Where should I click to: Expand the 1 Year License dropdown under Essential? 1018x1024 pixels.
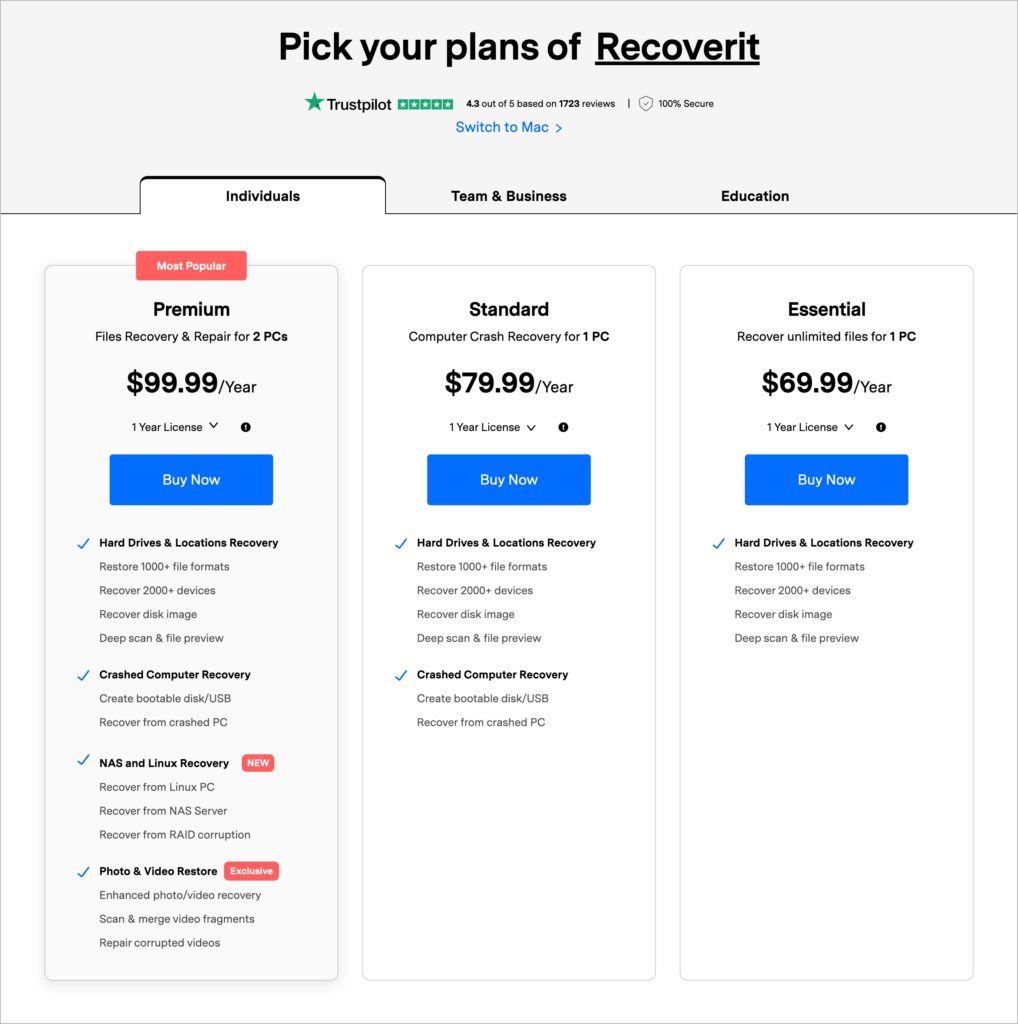pos(810,426)
